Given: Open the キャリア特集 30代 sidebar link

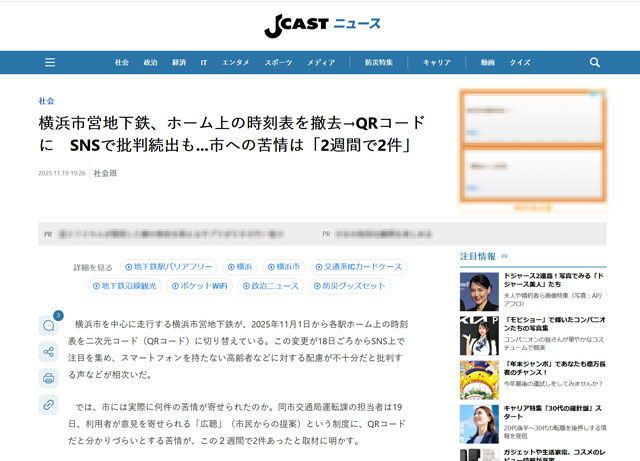Looking at the screenshot, I should coord(553,412).
